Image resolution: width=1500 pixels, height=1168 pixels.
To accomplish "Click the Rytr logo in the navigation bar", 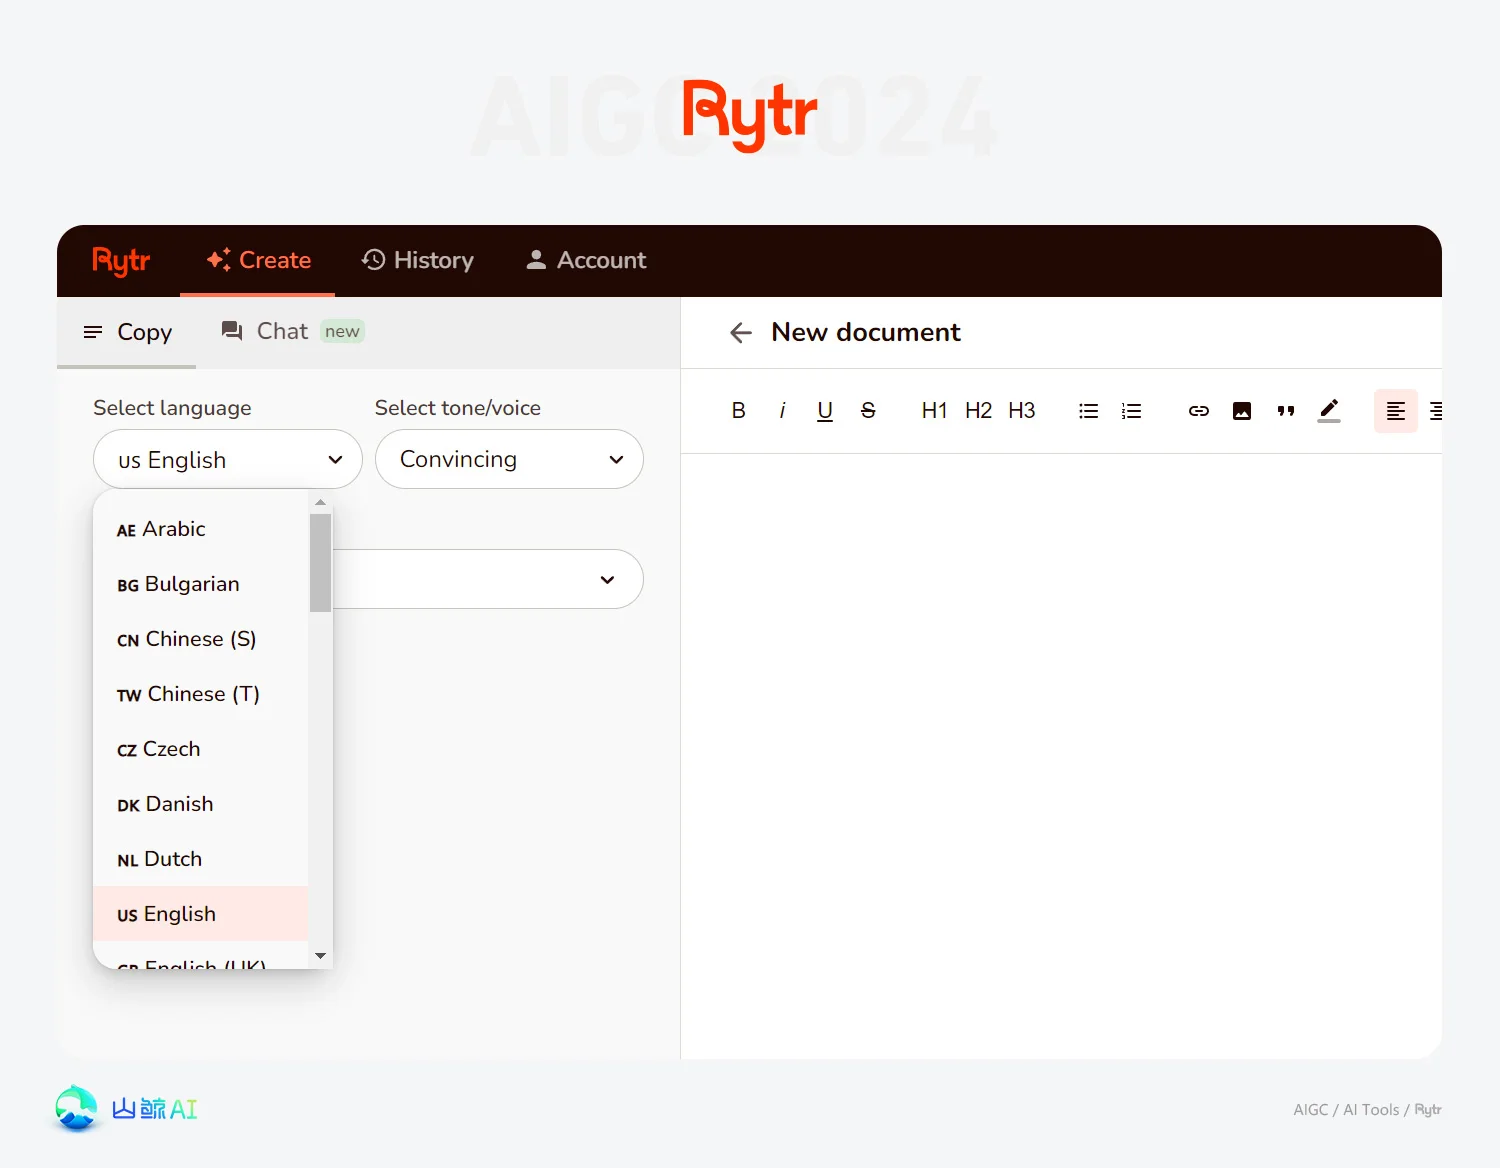I will (121, 261).
